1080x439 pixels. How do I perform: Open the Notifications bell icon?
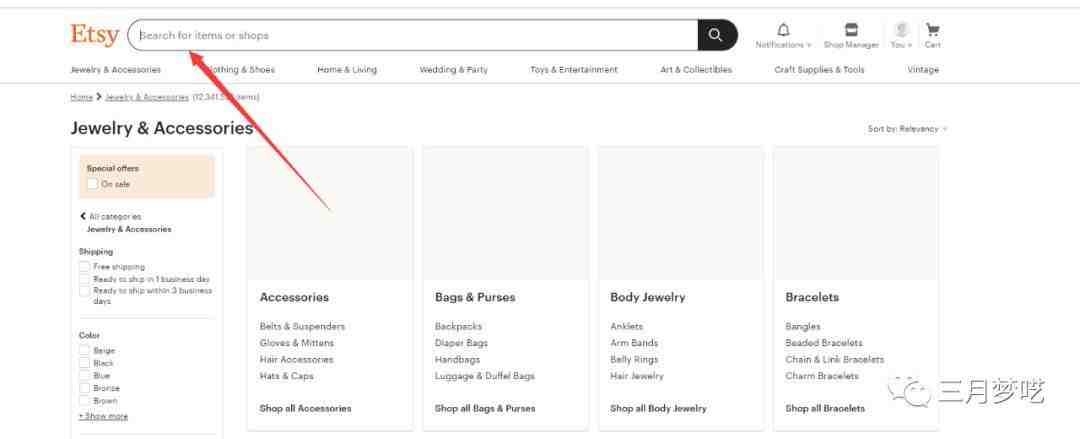tap(783, 30)
